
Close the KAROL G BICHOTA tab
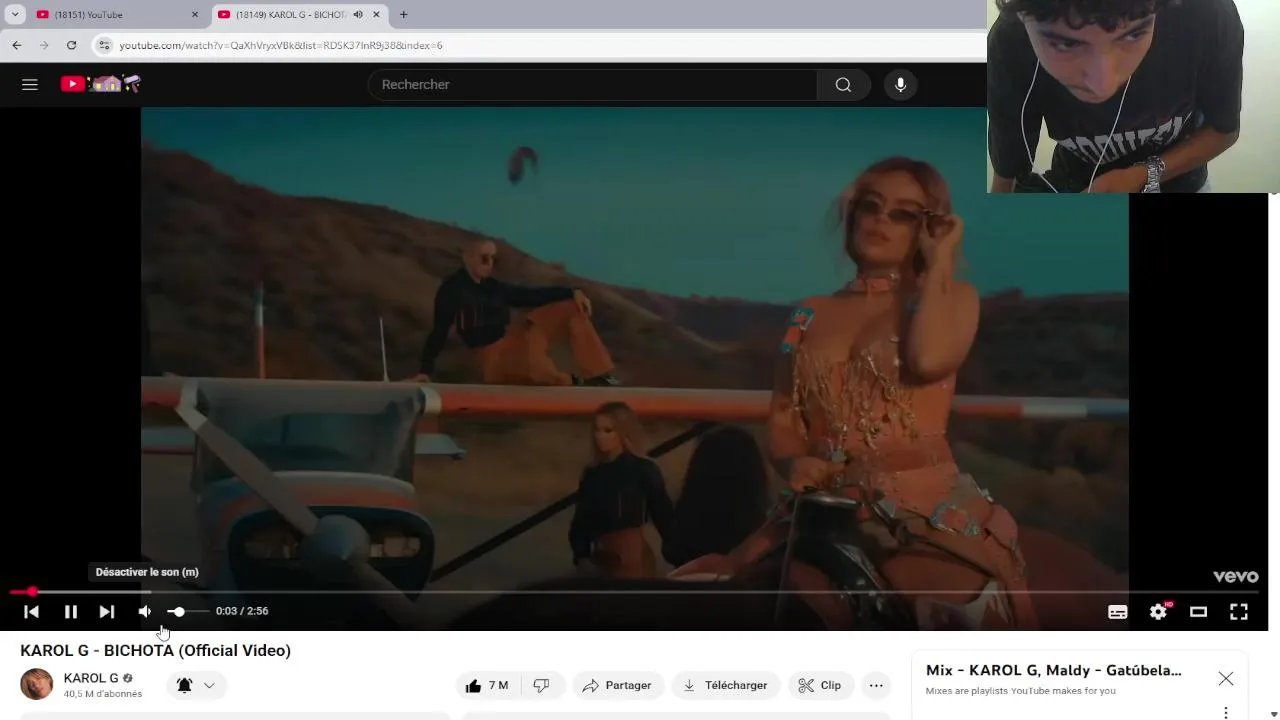[x=376, y=15]
